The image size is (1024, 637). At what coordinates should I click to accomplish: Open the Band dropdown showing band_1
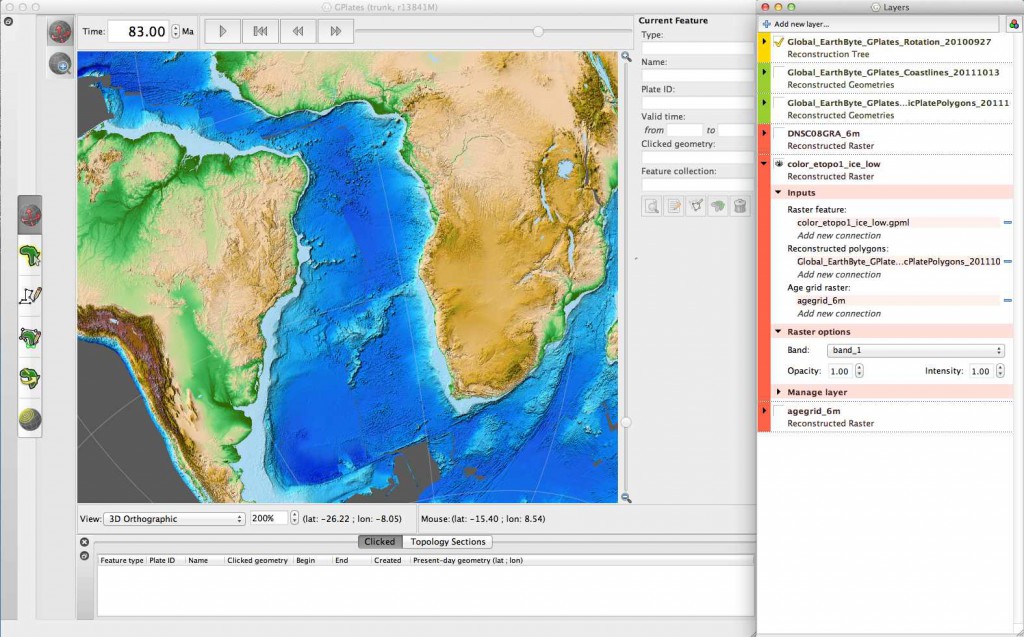coord(915,350)
